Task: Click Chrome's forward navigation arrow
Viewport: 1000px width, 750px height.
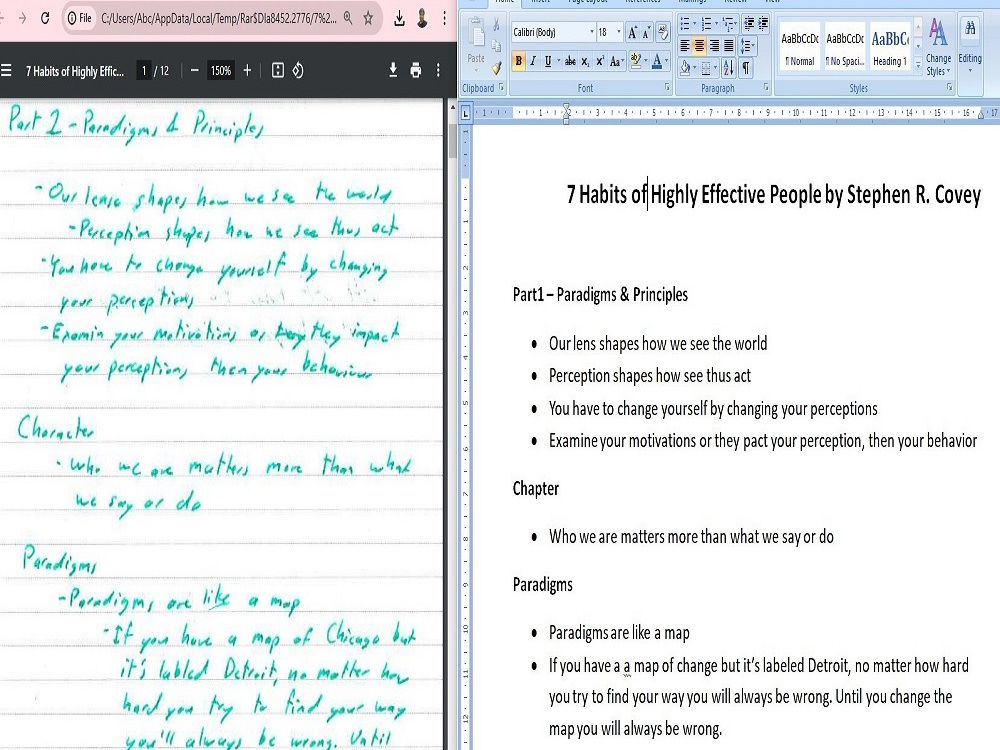Action: coord(22,18)
